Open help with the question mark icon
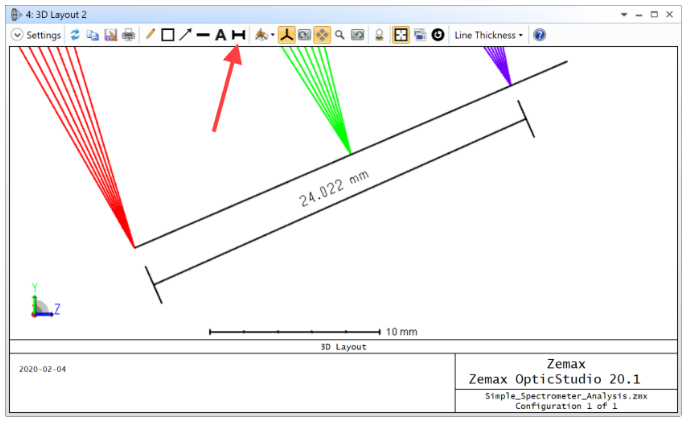The image size is (688, 425). [x=540, y=35]
